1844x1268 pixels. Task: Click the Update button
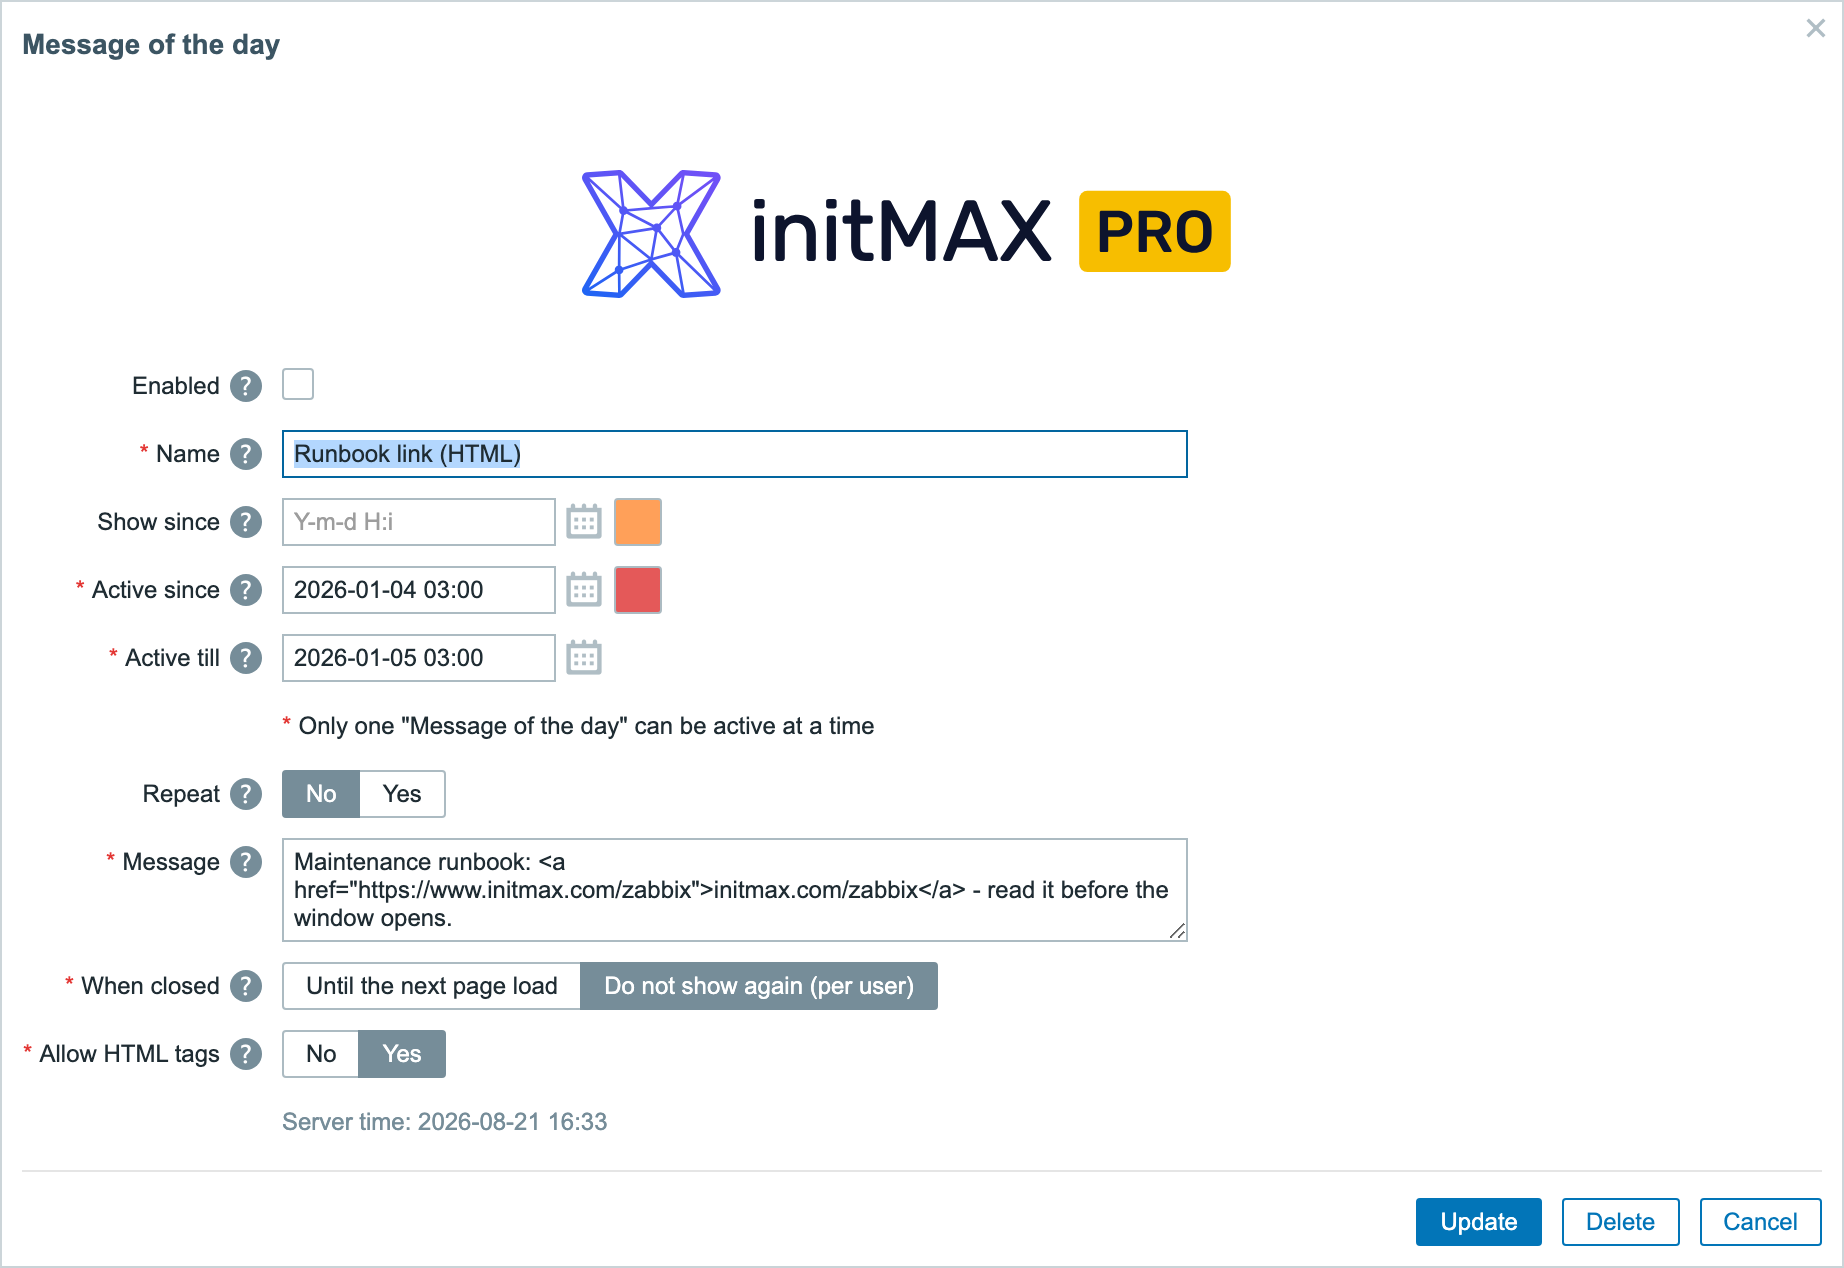(x=1479, y=1222)
